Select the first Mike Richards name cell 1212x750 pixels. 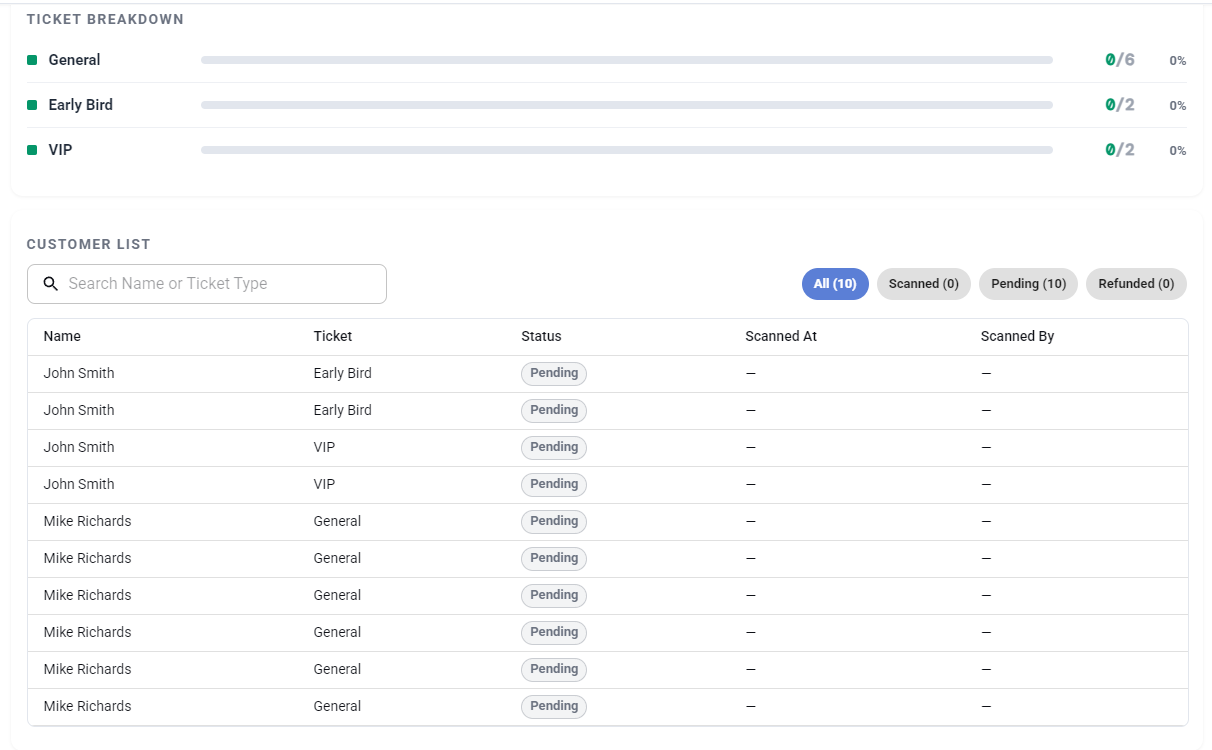click(87, 521)
